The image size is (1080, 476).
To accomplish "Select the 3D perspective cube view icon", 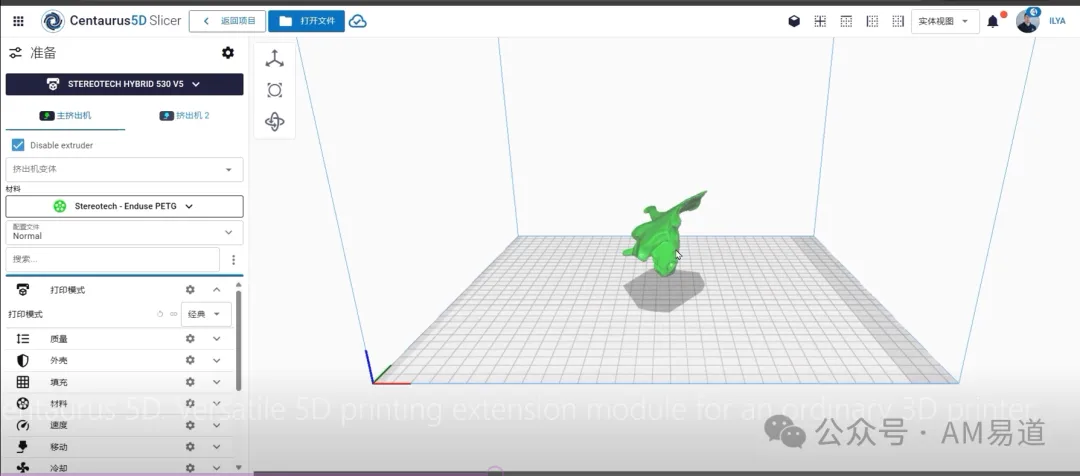I will point(794,21).
